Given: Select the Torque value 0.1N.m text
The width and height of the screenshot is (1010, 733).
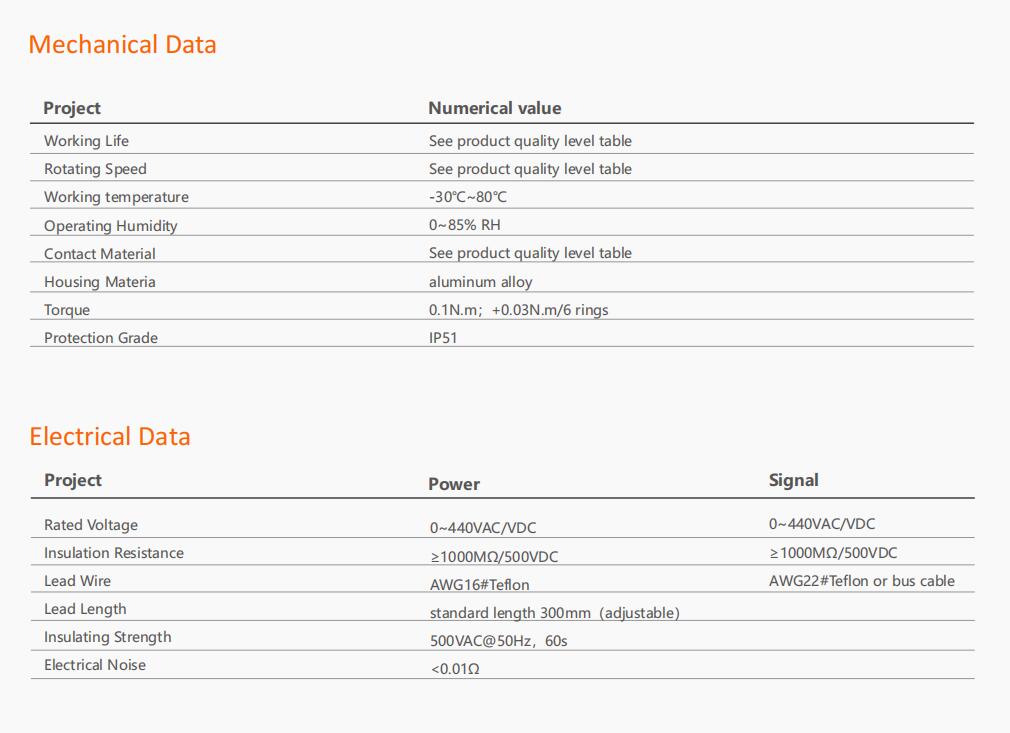Looking at the screenshot, I should pos(455,310).
